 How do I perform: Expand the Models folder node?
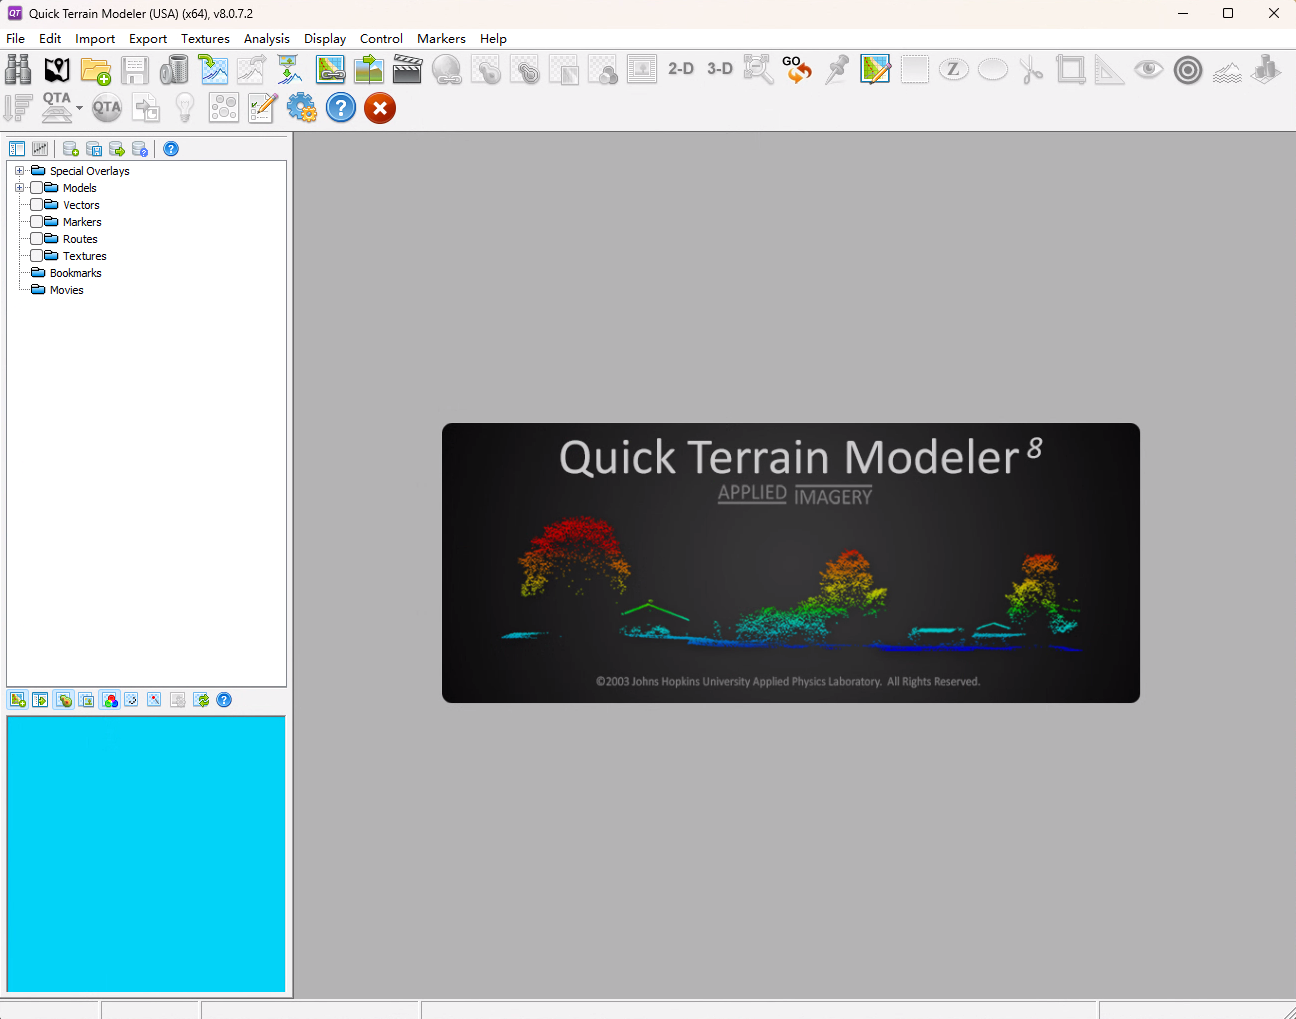pyautogui.click(x=19, y=188)
